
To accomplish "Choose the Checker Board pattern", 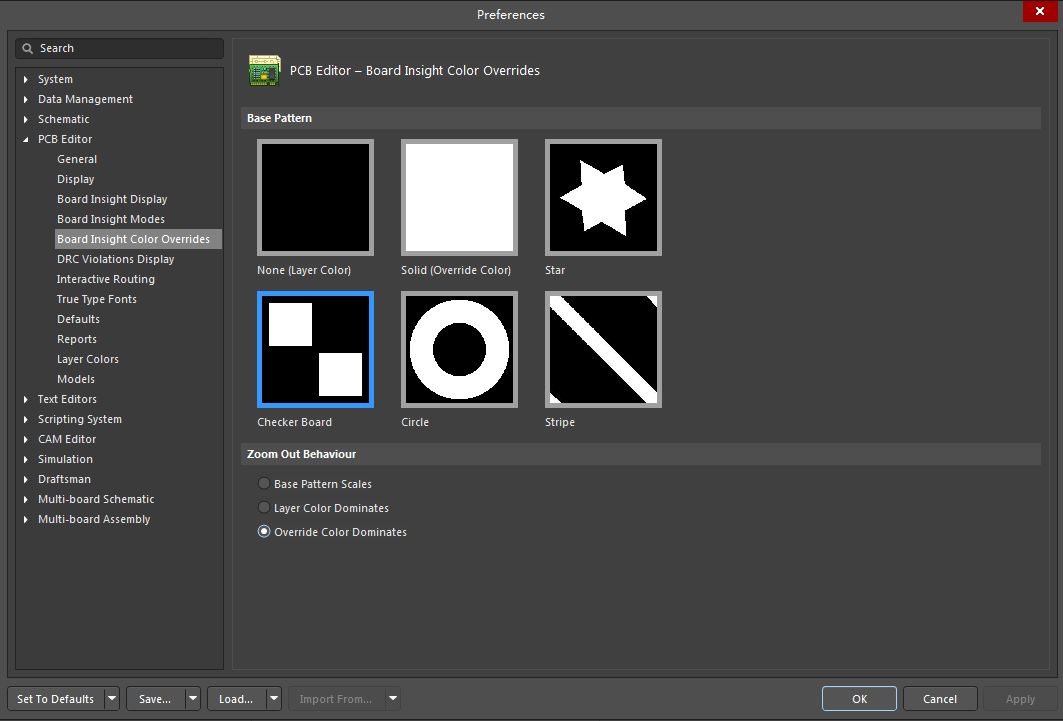I will [315, 349].
